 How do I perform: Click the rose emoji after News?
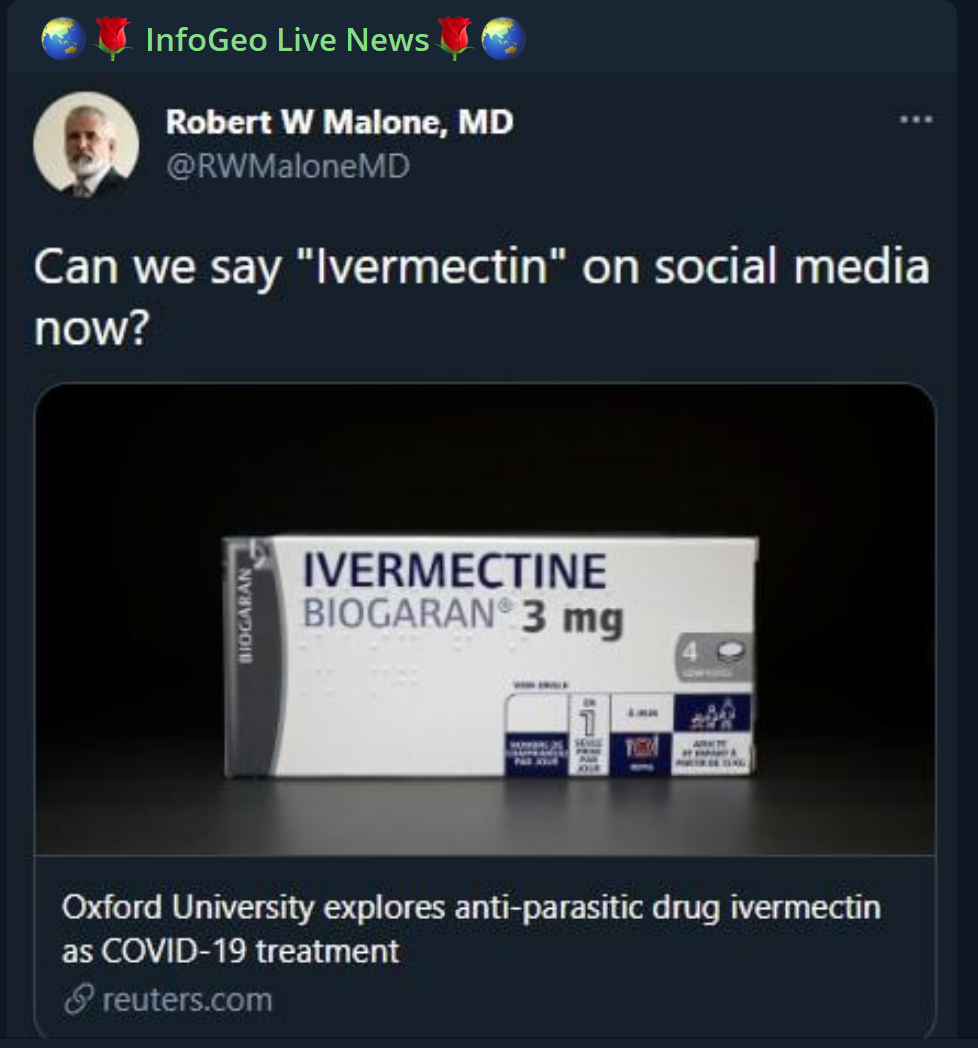pyautogui.click(x=455, y=39)
